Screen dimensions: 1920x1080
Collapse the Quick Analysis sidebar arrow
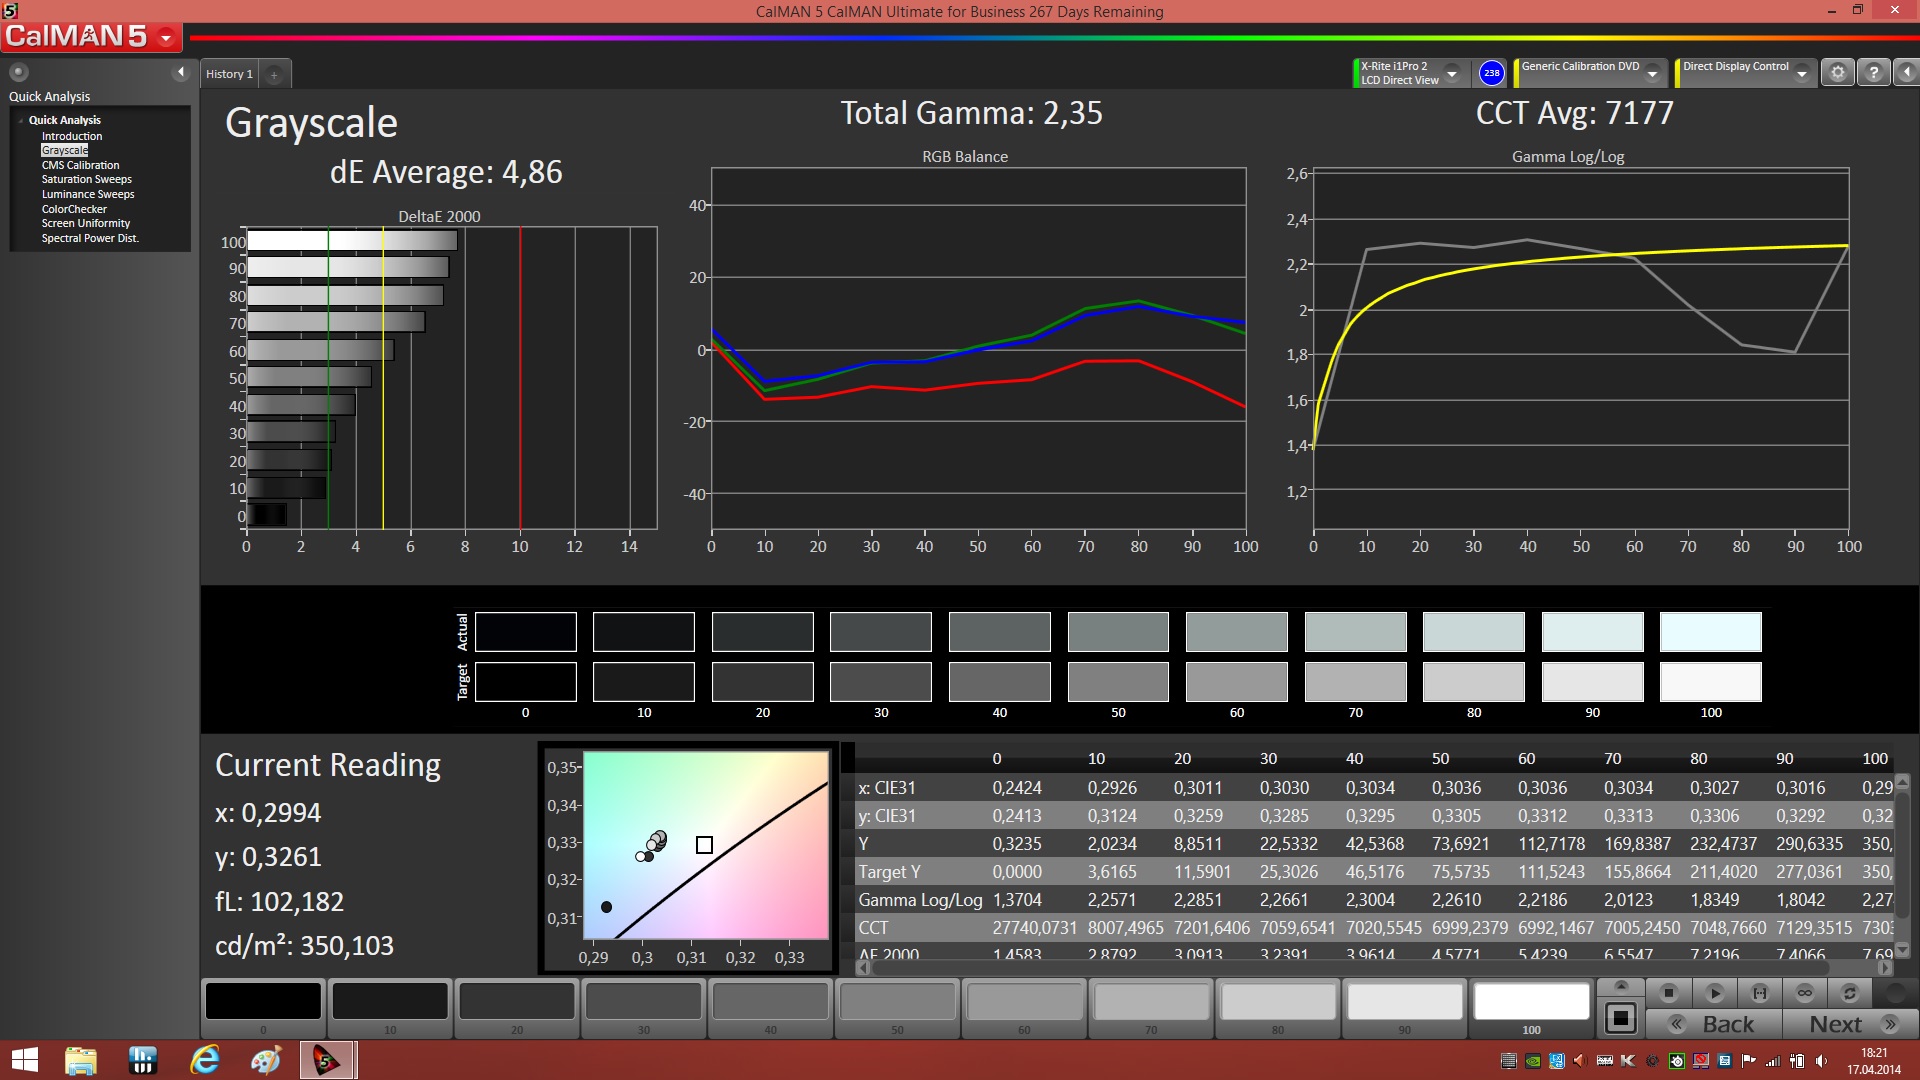[181, 72]
